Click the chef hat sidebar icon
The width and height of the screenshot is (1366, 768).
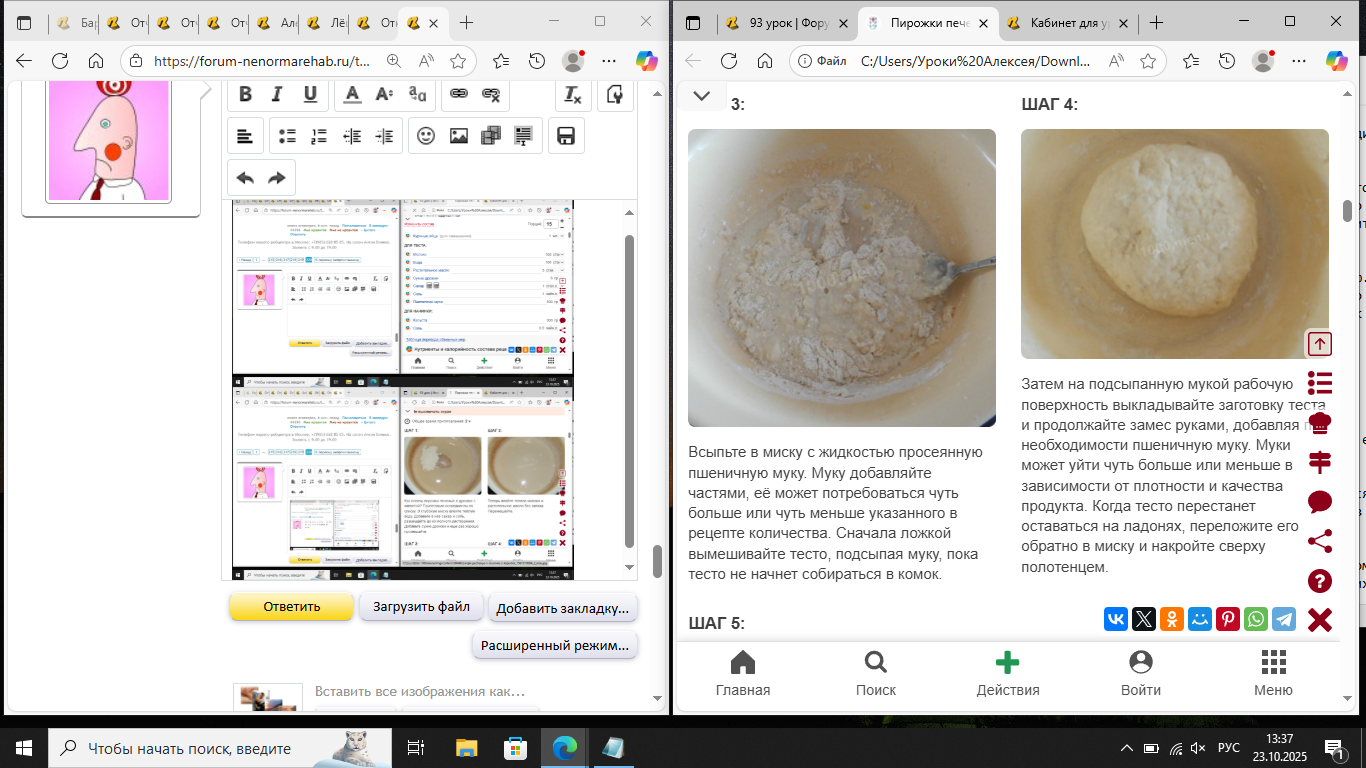click(x=1320, y=423)
